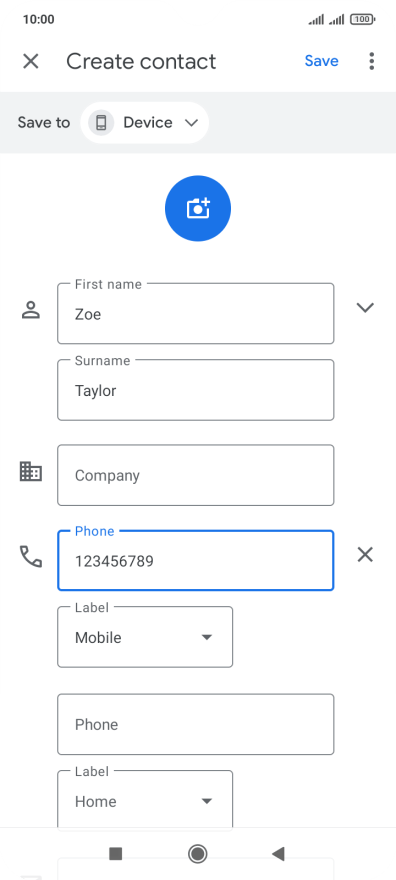This screenshot has height=880, width=396.
Task: Focus the First name field containing Zoe
Action: click(196, 314)
